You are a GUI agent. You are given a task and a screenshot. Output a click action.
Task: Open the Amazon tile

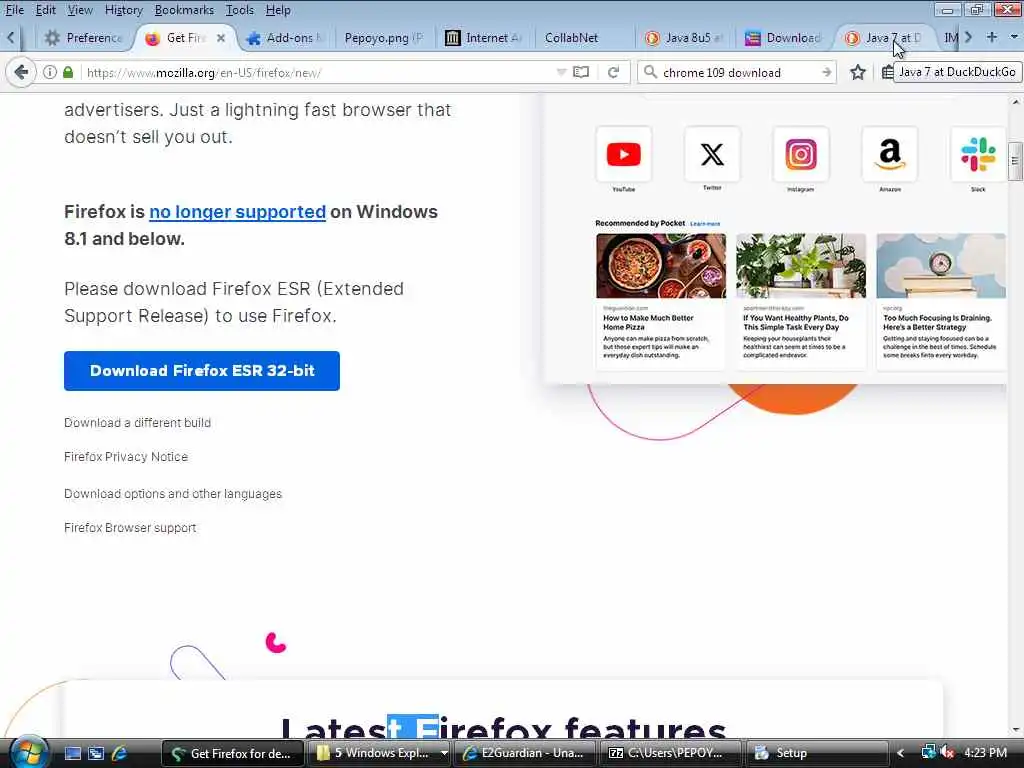coord(889,154)
